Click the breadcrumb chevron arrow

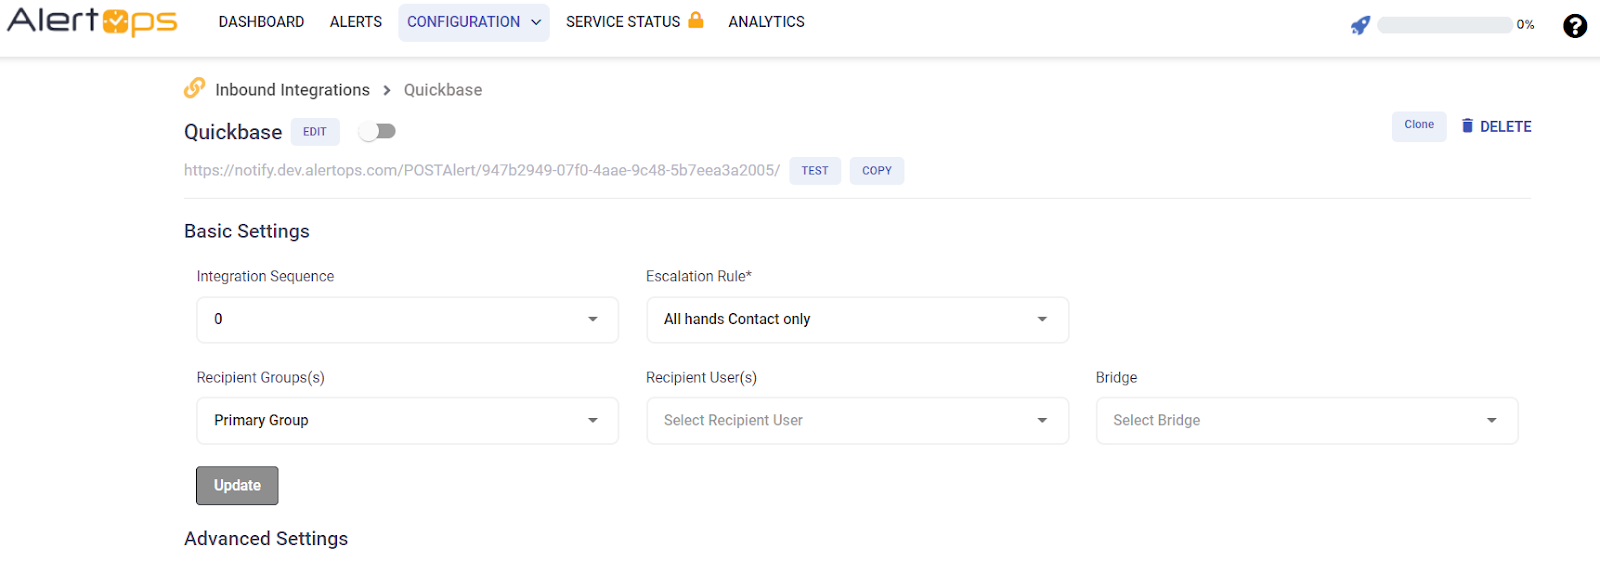tap(387, 90)
